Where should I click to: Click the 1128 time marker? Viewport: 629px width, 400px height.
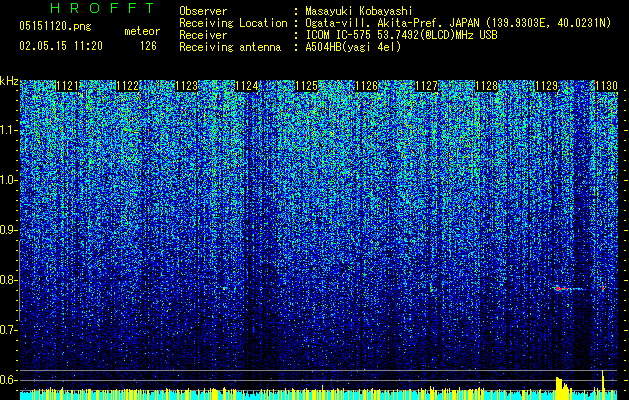pyautogui.click(x=486, y=86)
